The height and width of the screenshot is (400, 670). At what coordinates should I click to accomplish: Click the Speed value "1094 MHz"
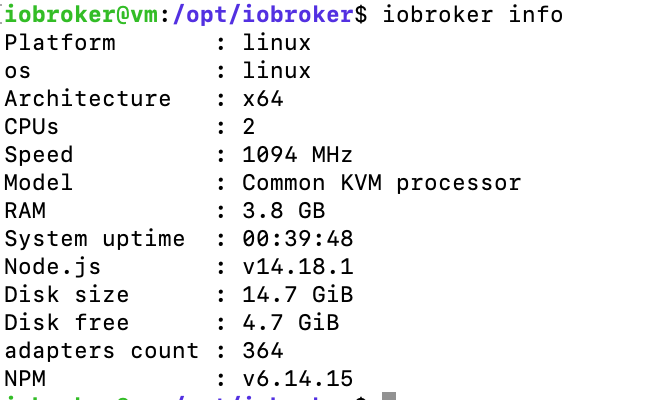click(297, 155)
